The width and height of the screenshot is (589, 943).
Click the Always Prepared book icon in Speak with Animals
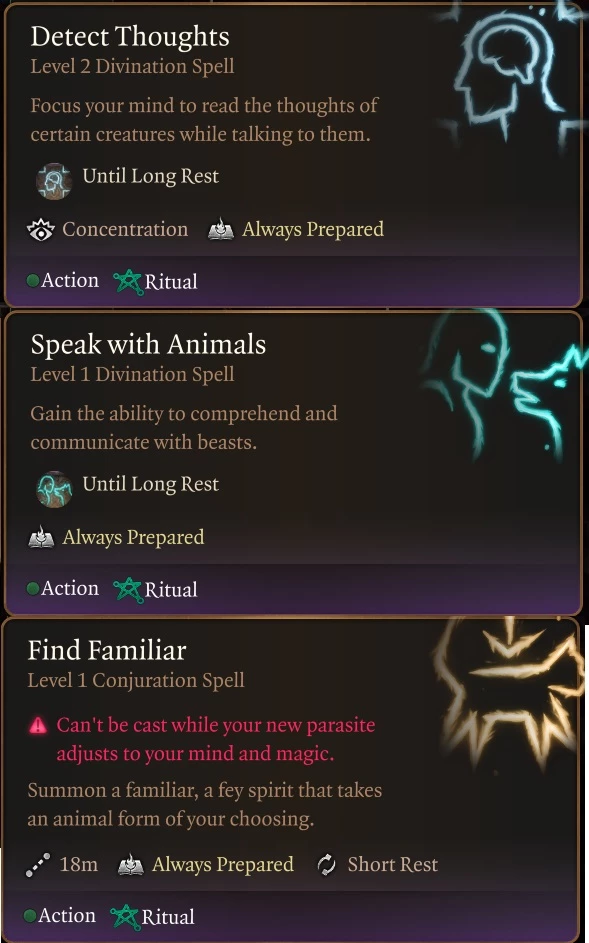tap(41, 538)
